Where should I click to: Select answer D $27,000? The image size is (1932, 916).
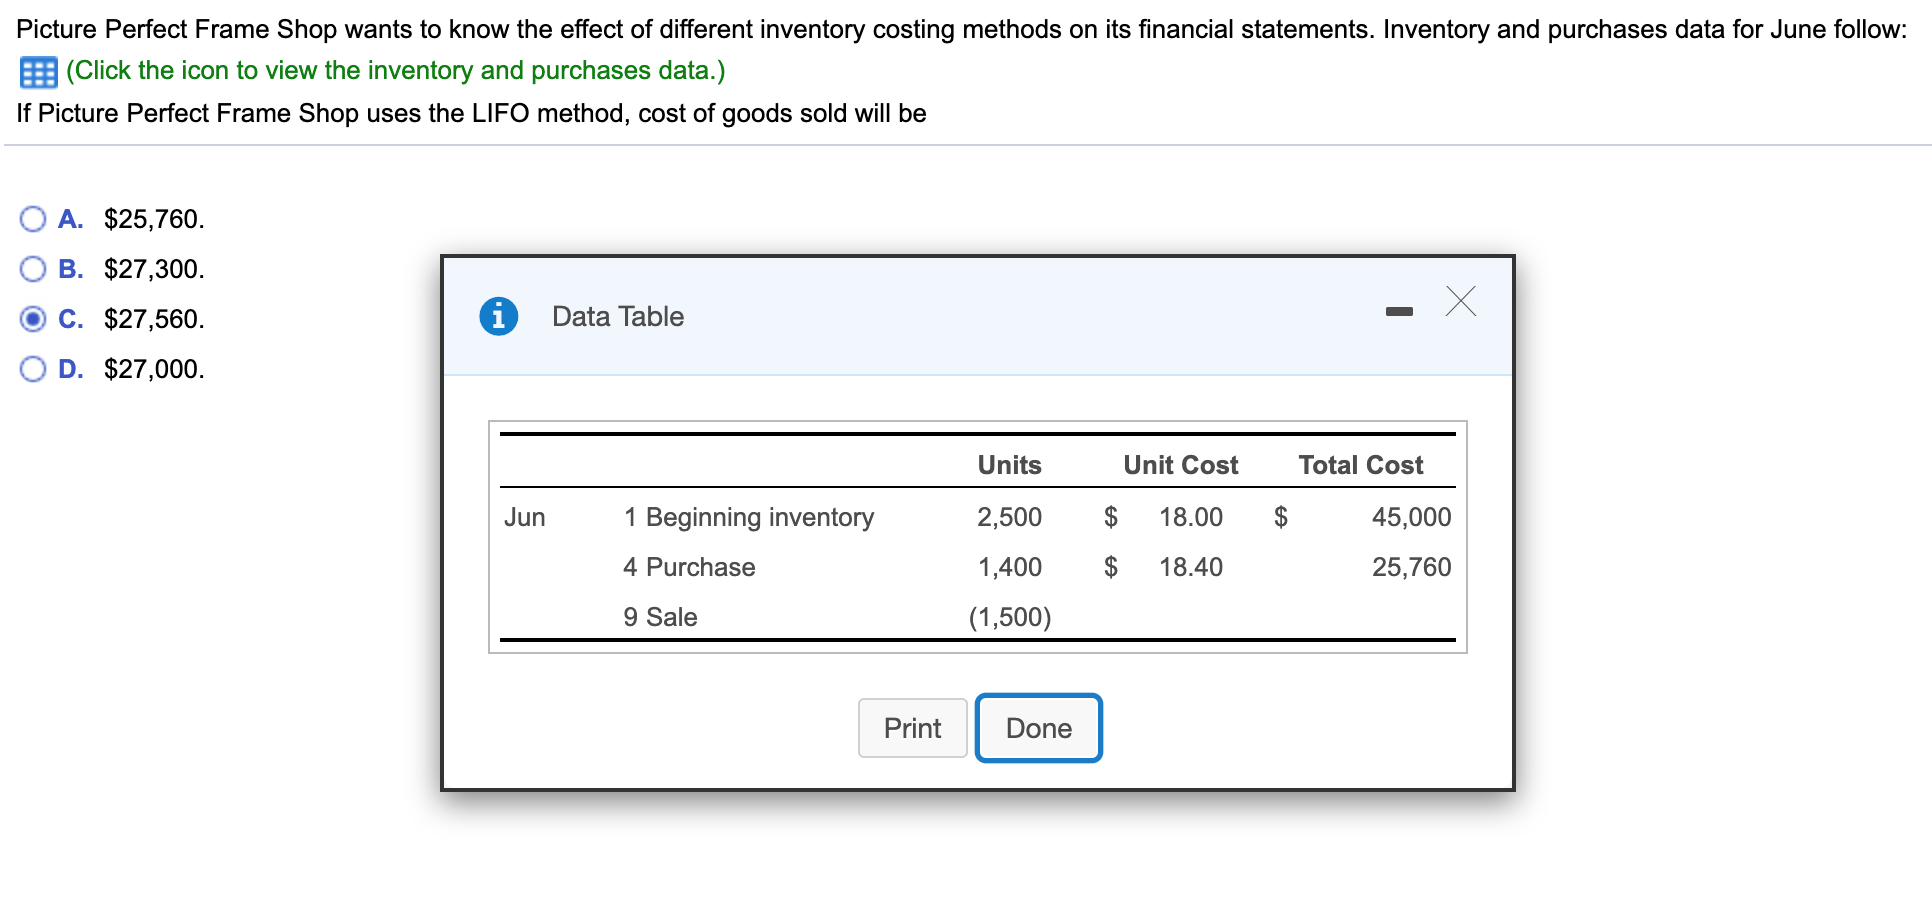coord(33,369)
